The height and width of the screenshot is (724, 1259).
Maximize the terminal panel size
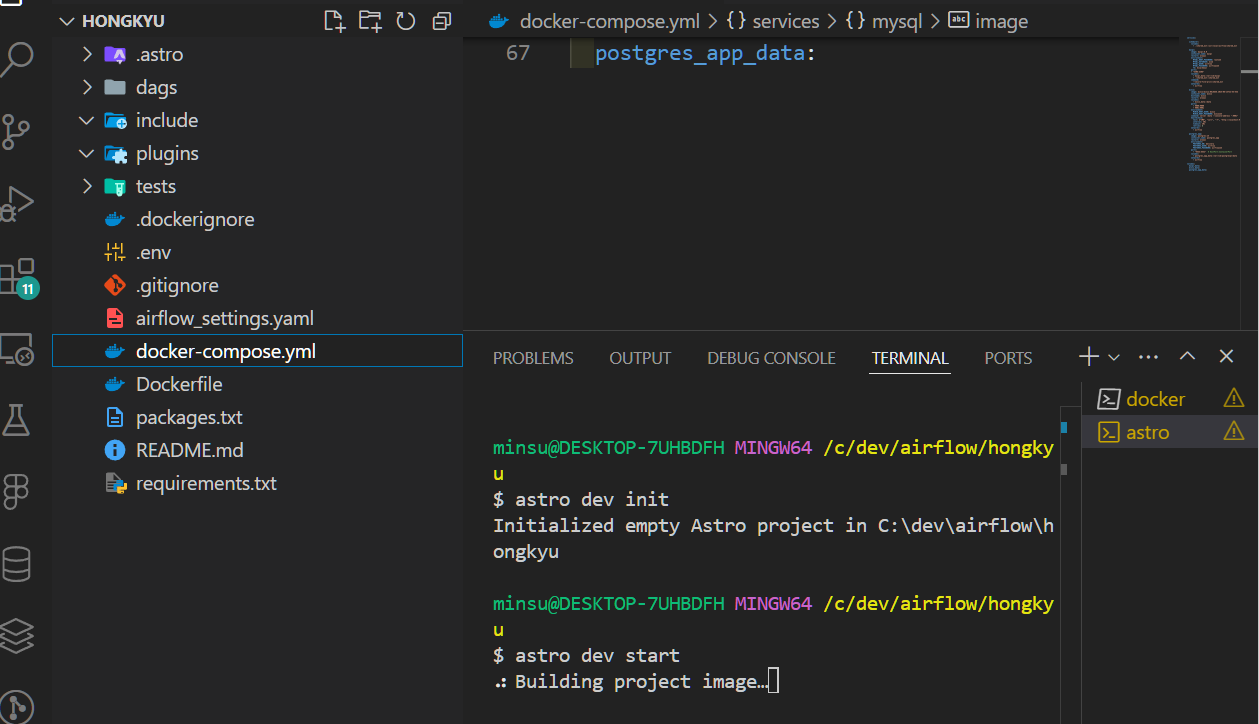(1187, 357)
